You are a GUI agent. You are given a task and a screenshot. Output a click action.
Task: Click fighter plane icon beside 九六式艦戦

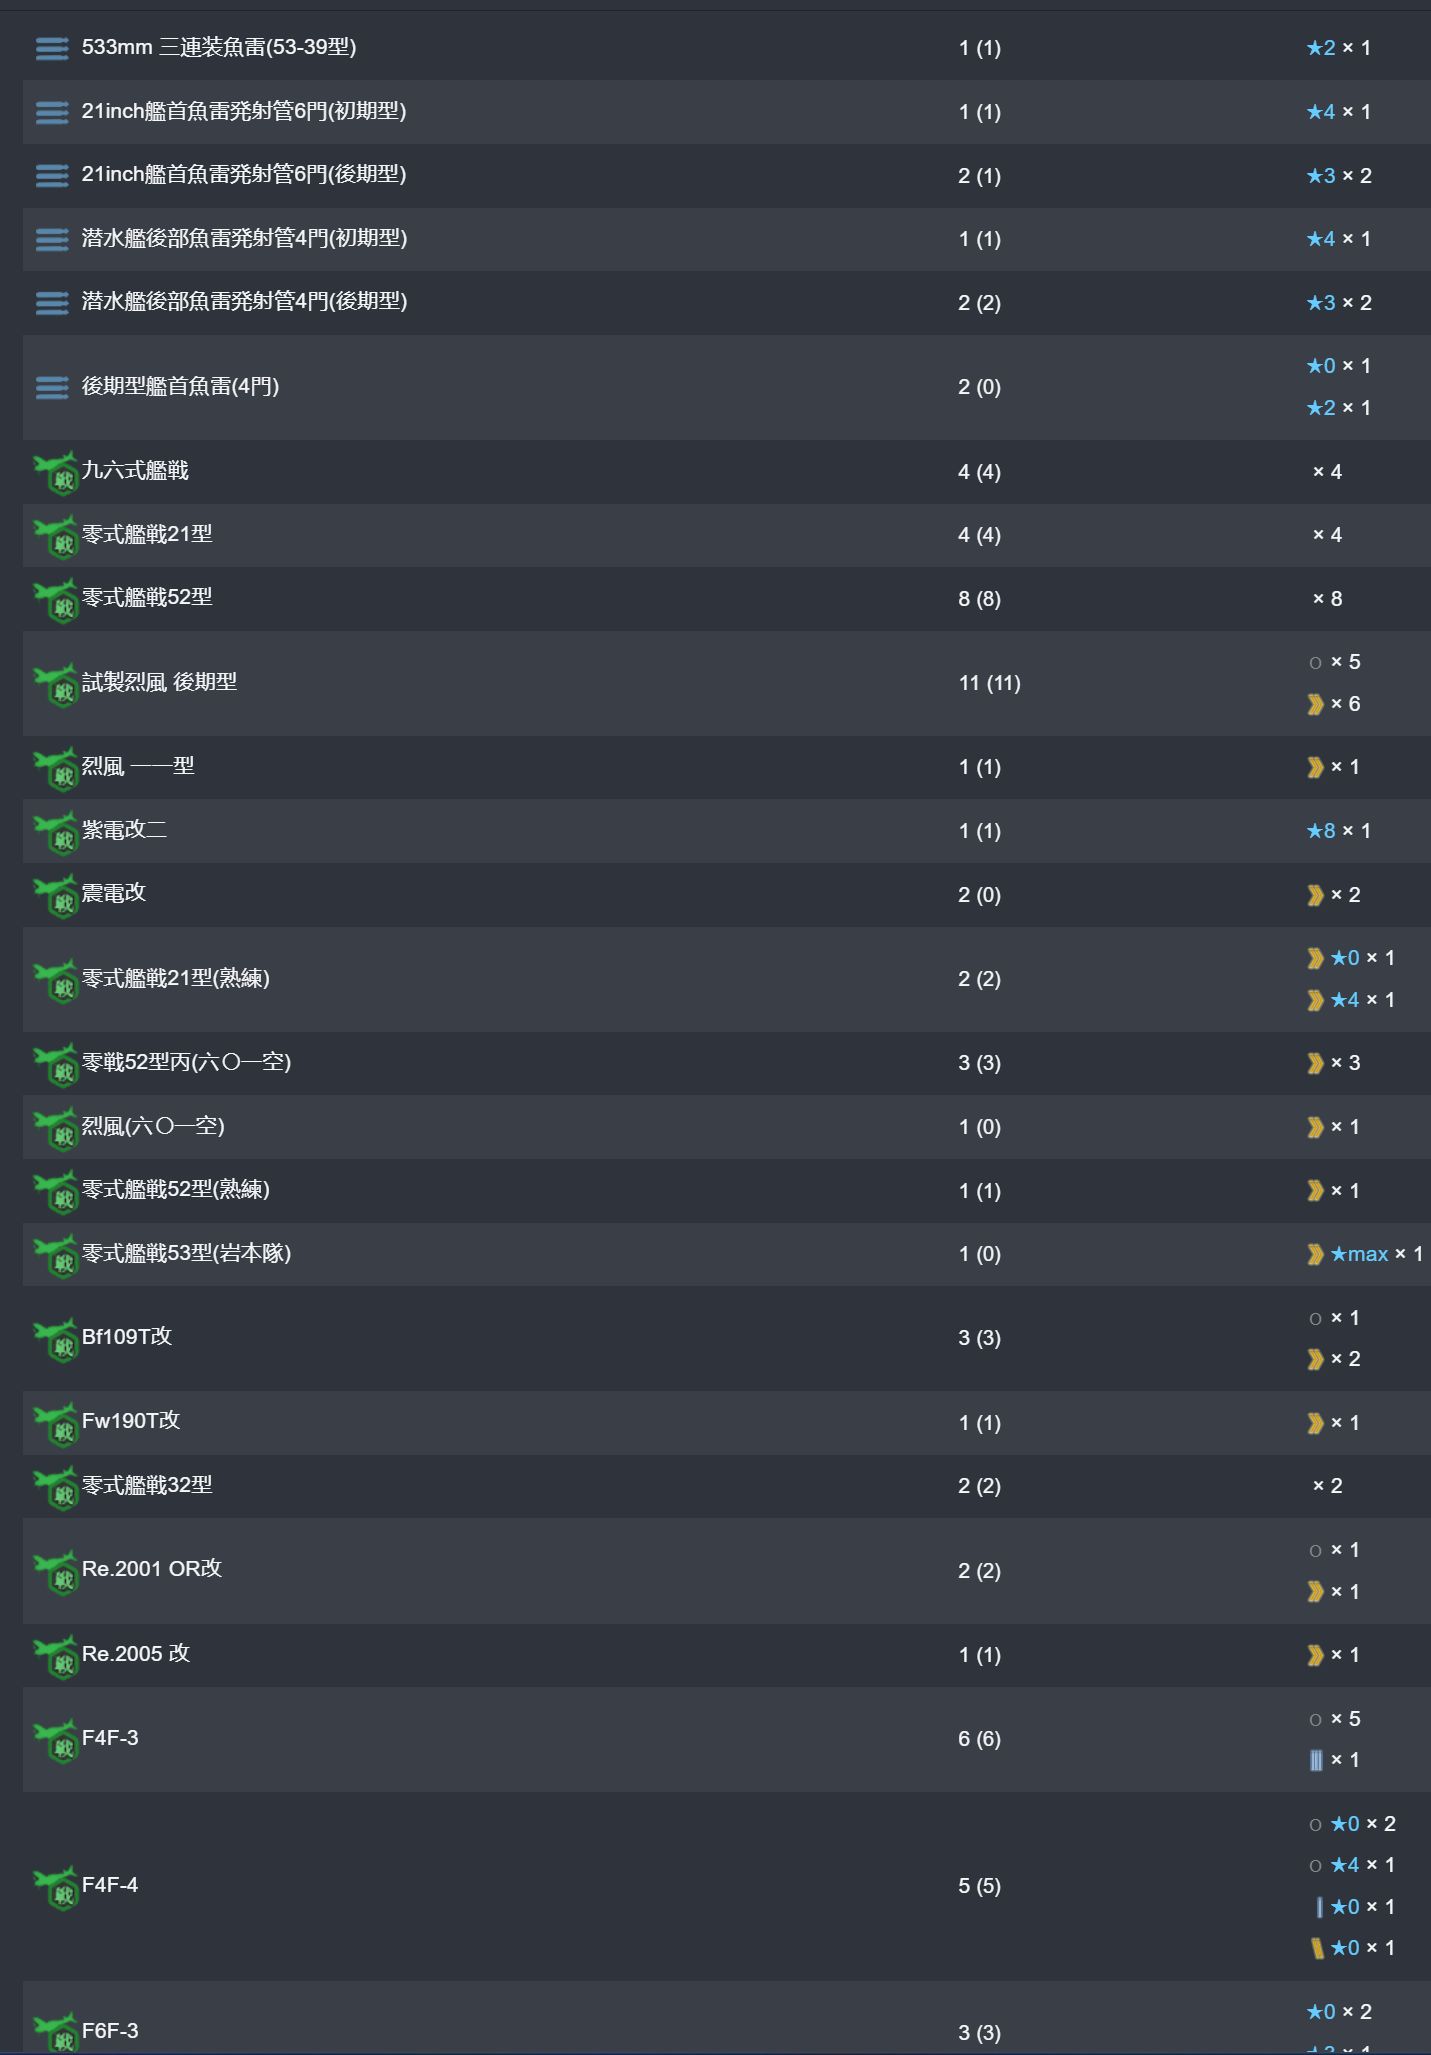pos(56,472)
